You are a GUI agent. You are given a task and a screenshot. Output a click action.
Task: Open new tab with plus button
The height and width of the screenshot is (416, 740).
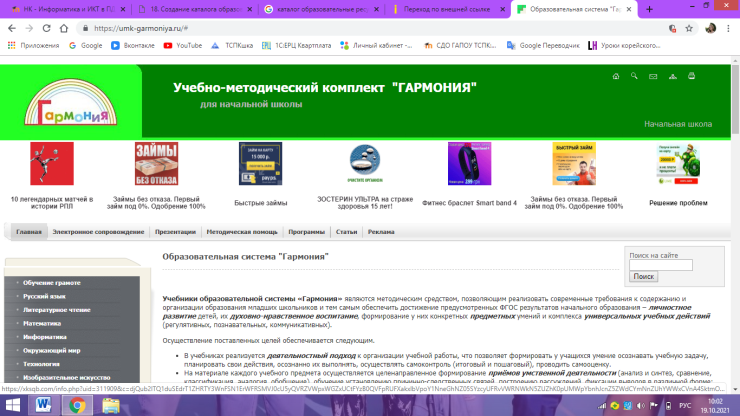tap(649, 9)
